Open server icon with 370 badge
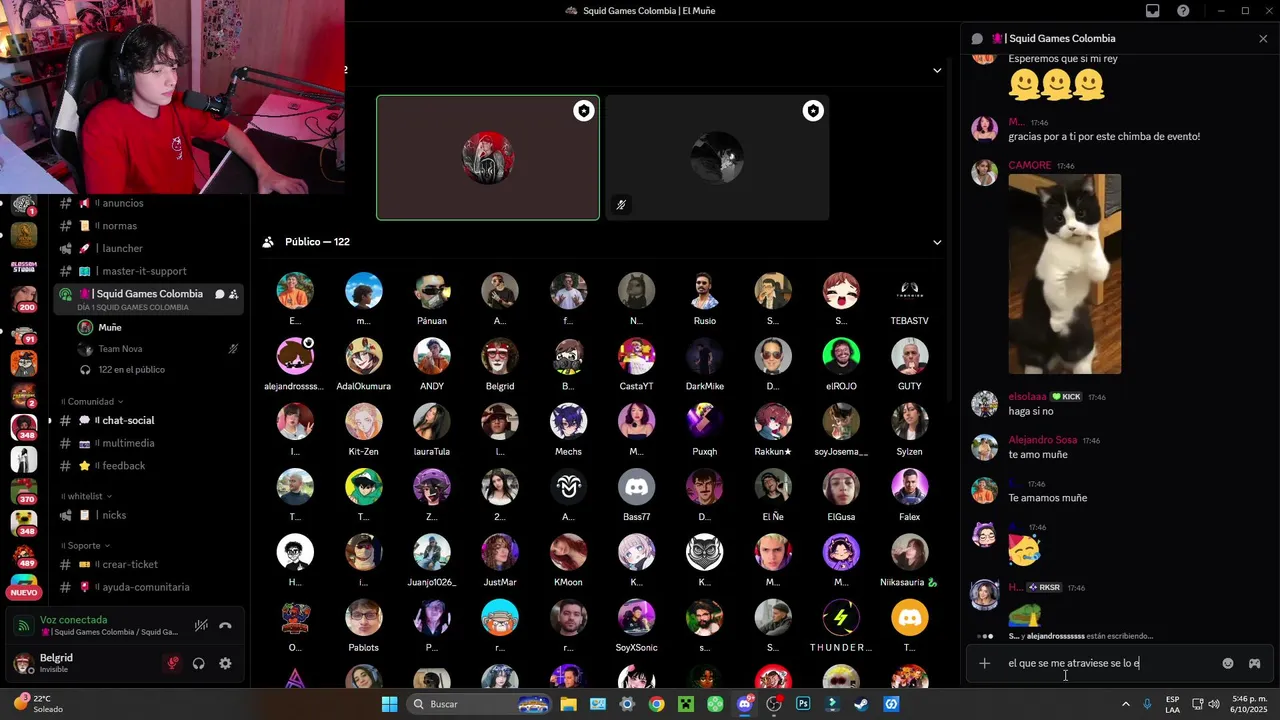Viewport: 1280px width, 720px height. click(x=24, y=490)
